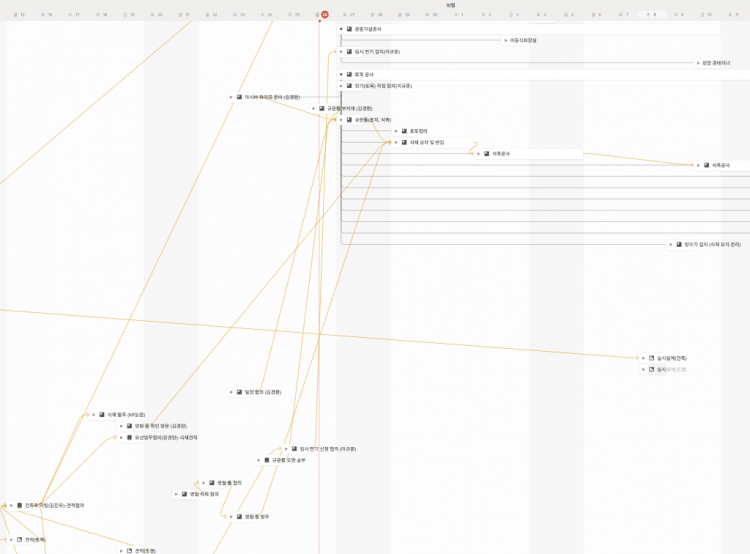750x554 pixels.
Task: Click the 석재 상차 및 반입 task icon
Action: pyautogui.click(x=404, y=142)
